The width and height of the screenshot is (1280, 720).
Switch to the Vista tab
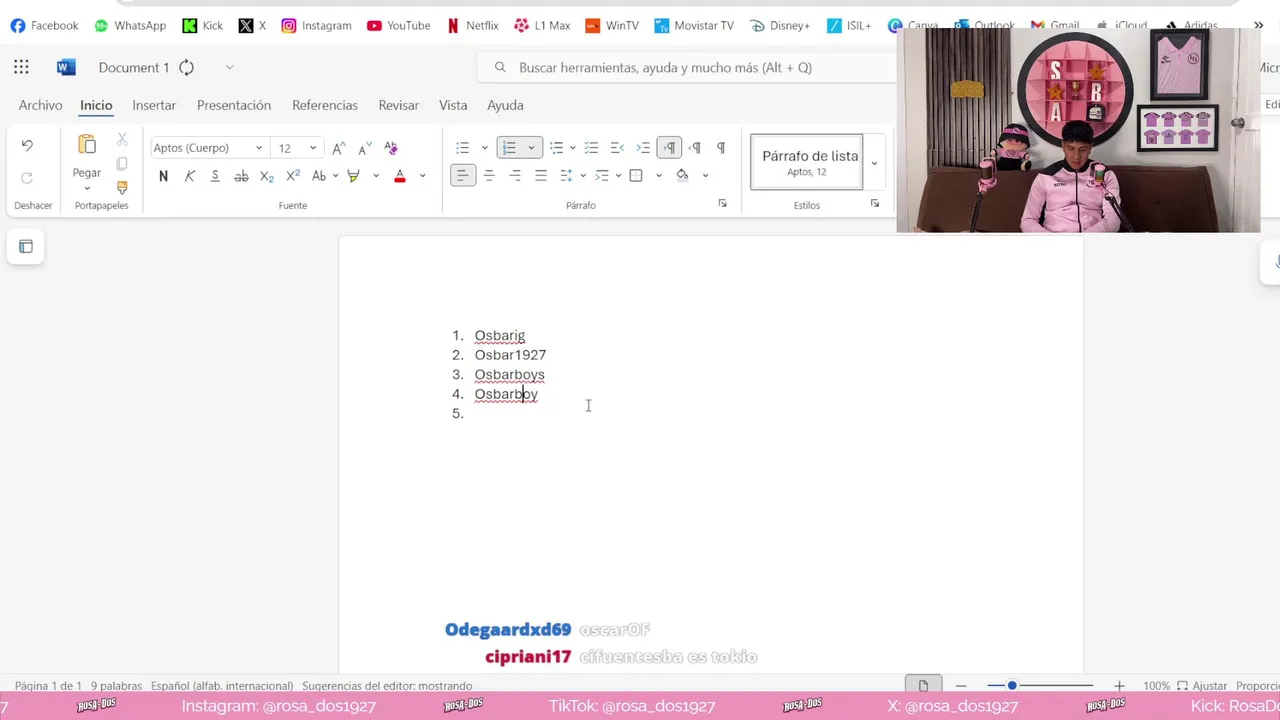453,105
